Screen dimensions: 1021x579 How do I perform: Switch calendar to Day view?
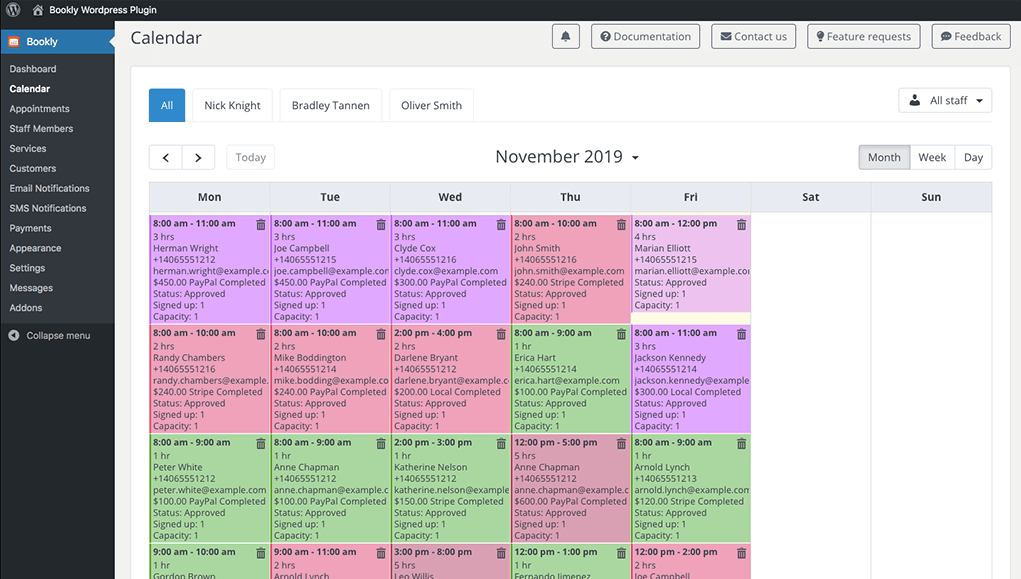point(973,158)
